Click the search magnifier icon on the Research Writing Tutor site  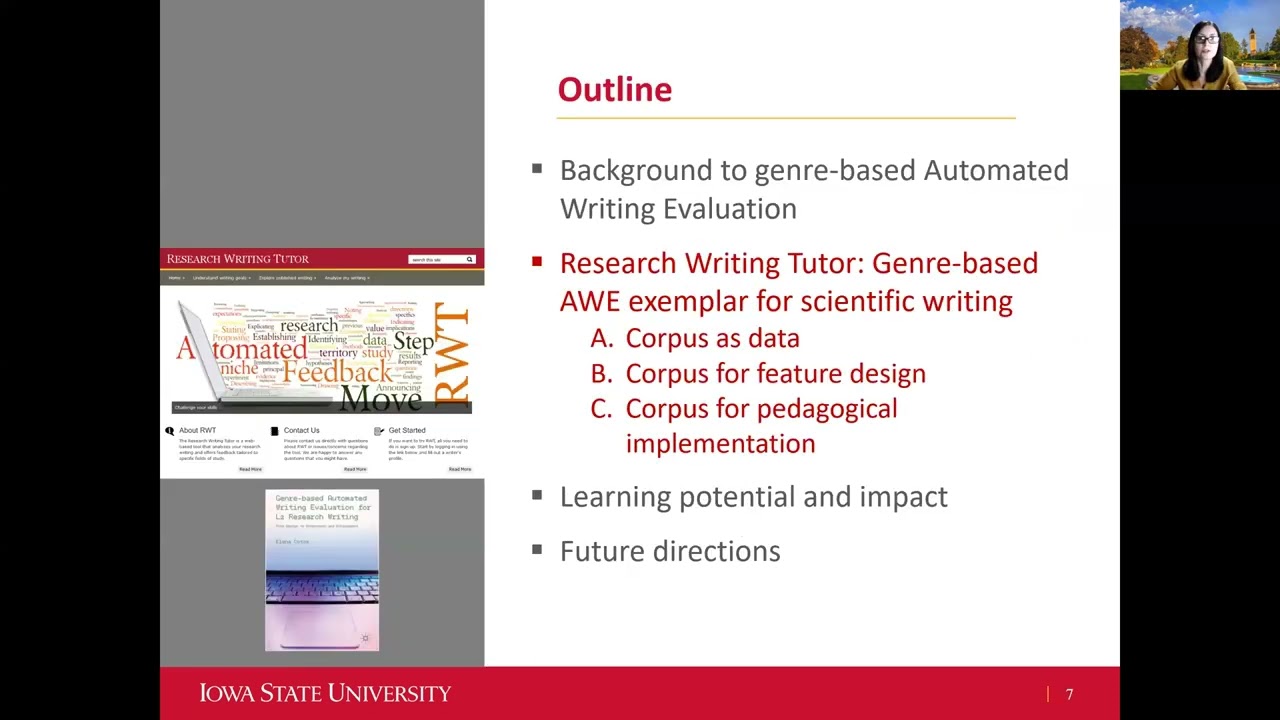click(469, 260)
